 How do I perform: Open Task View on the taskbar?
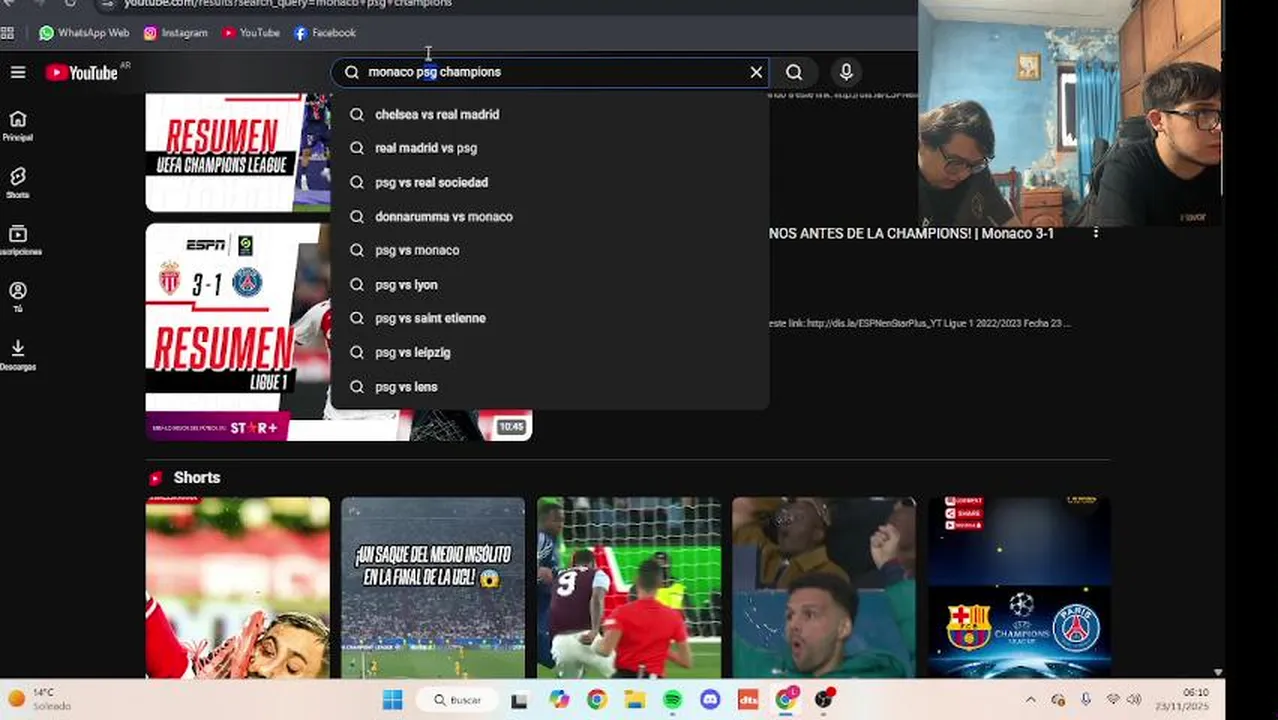[519, 700]
